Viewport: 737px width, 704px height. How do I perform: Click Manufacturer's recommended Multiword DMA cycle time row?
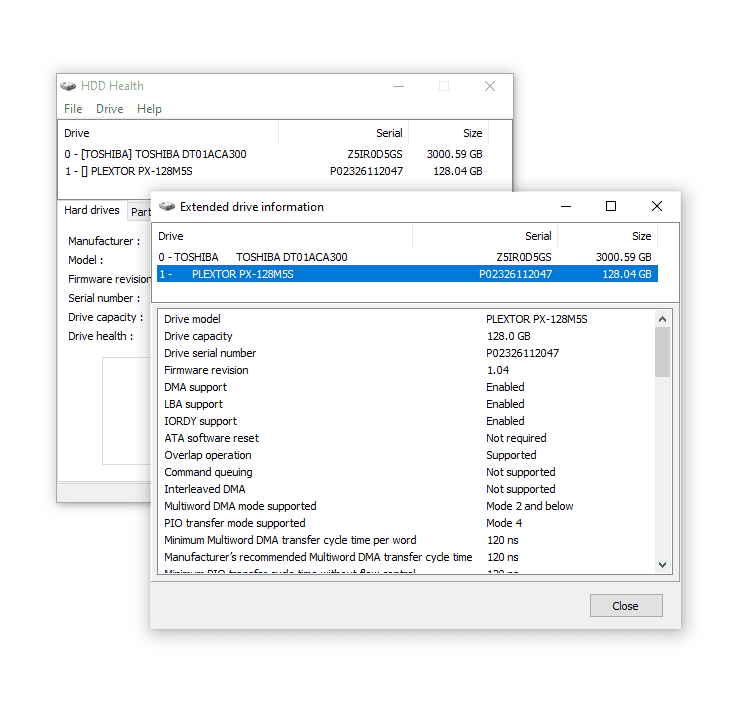(407, 557)
